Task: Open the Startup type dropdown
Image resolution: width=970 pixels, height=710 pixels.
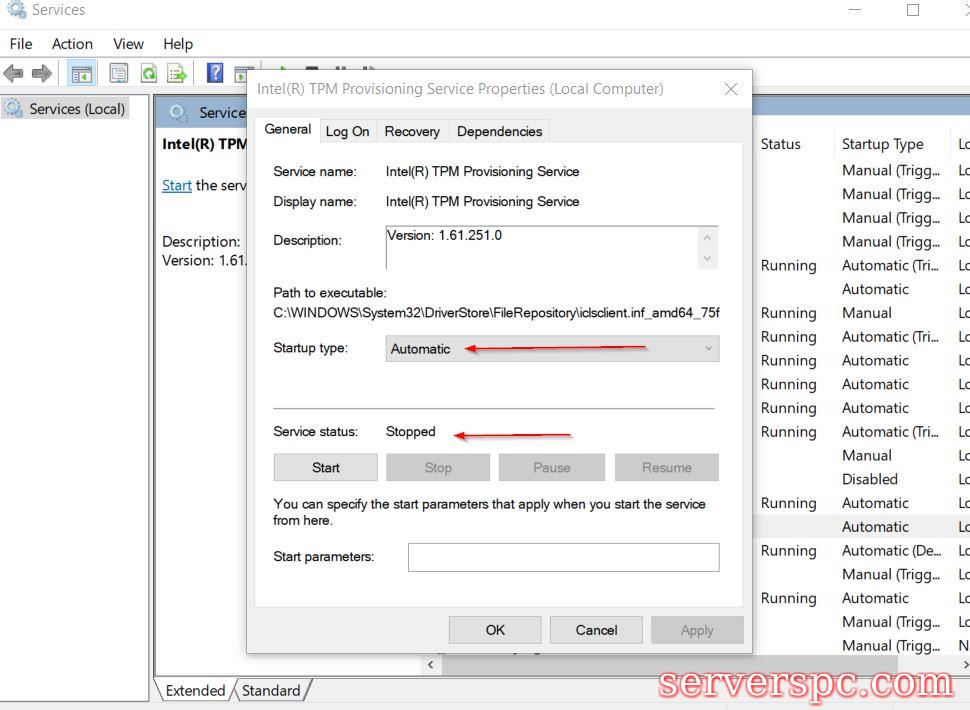Action: tap(552, 349)
